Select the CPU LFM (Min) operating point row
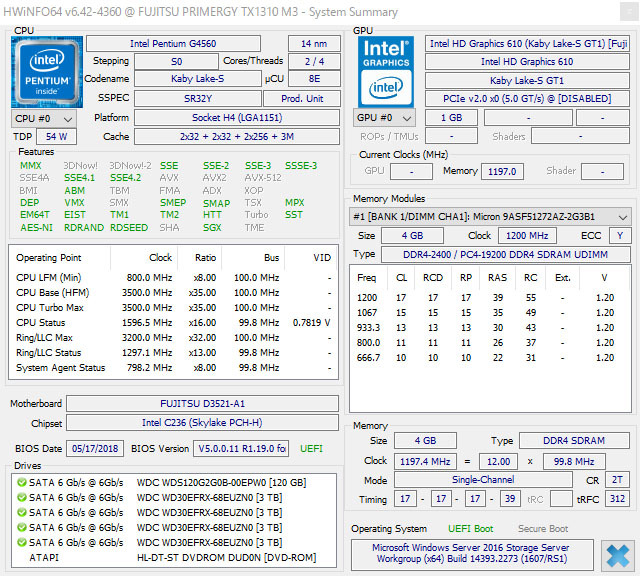The width and height of the screenshot is (640, 576). click(x=173, y=278)
